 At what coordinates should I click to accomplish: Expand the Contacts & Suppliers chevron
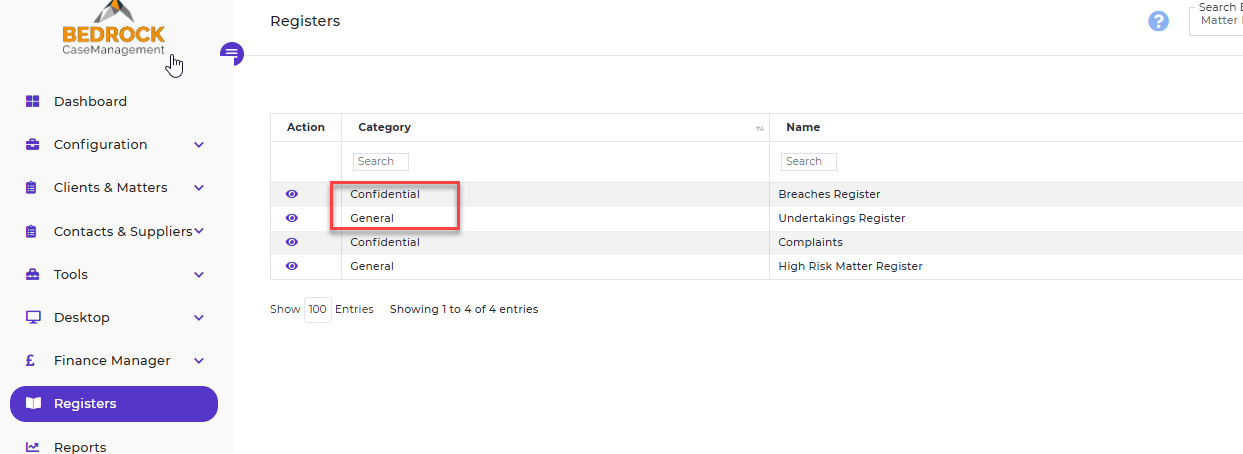point(199,231)
